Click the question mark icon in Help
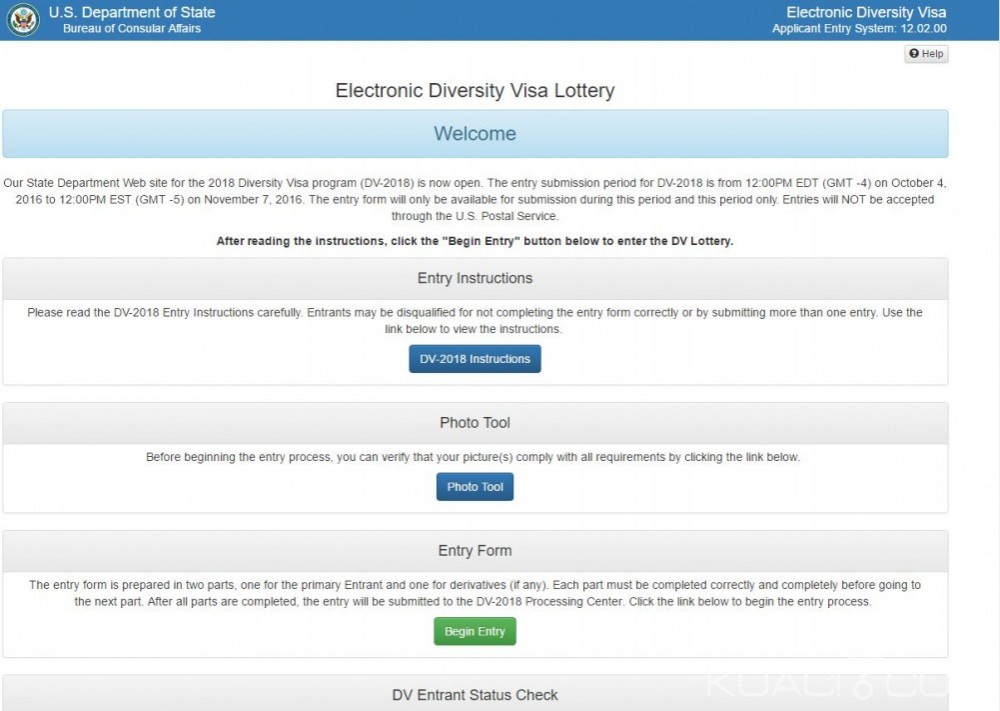Screen dimensions: 1000x711 [x=914, y=54]
